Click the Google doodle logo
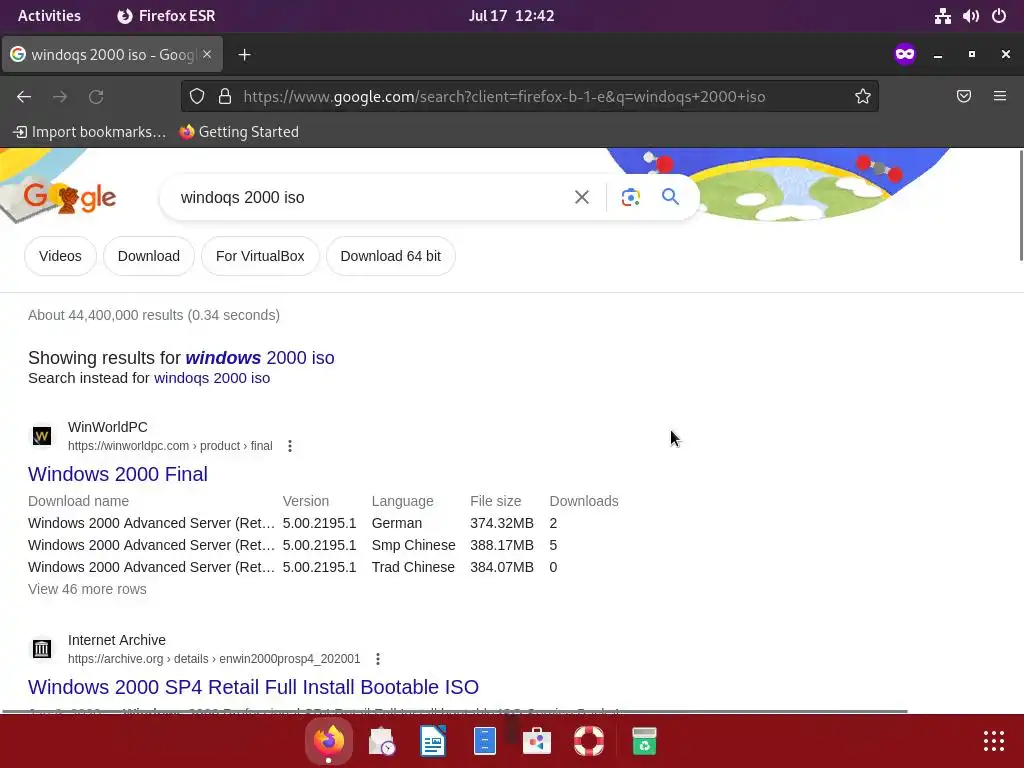This screenshot has width=1024, height=768. click(x=70, y=198)
